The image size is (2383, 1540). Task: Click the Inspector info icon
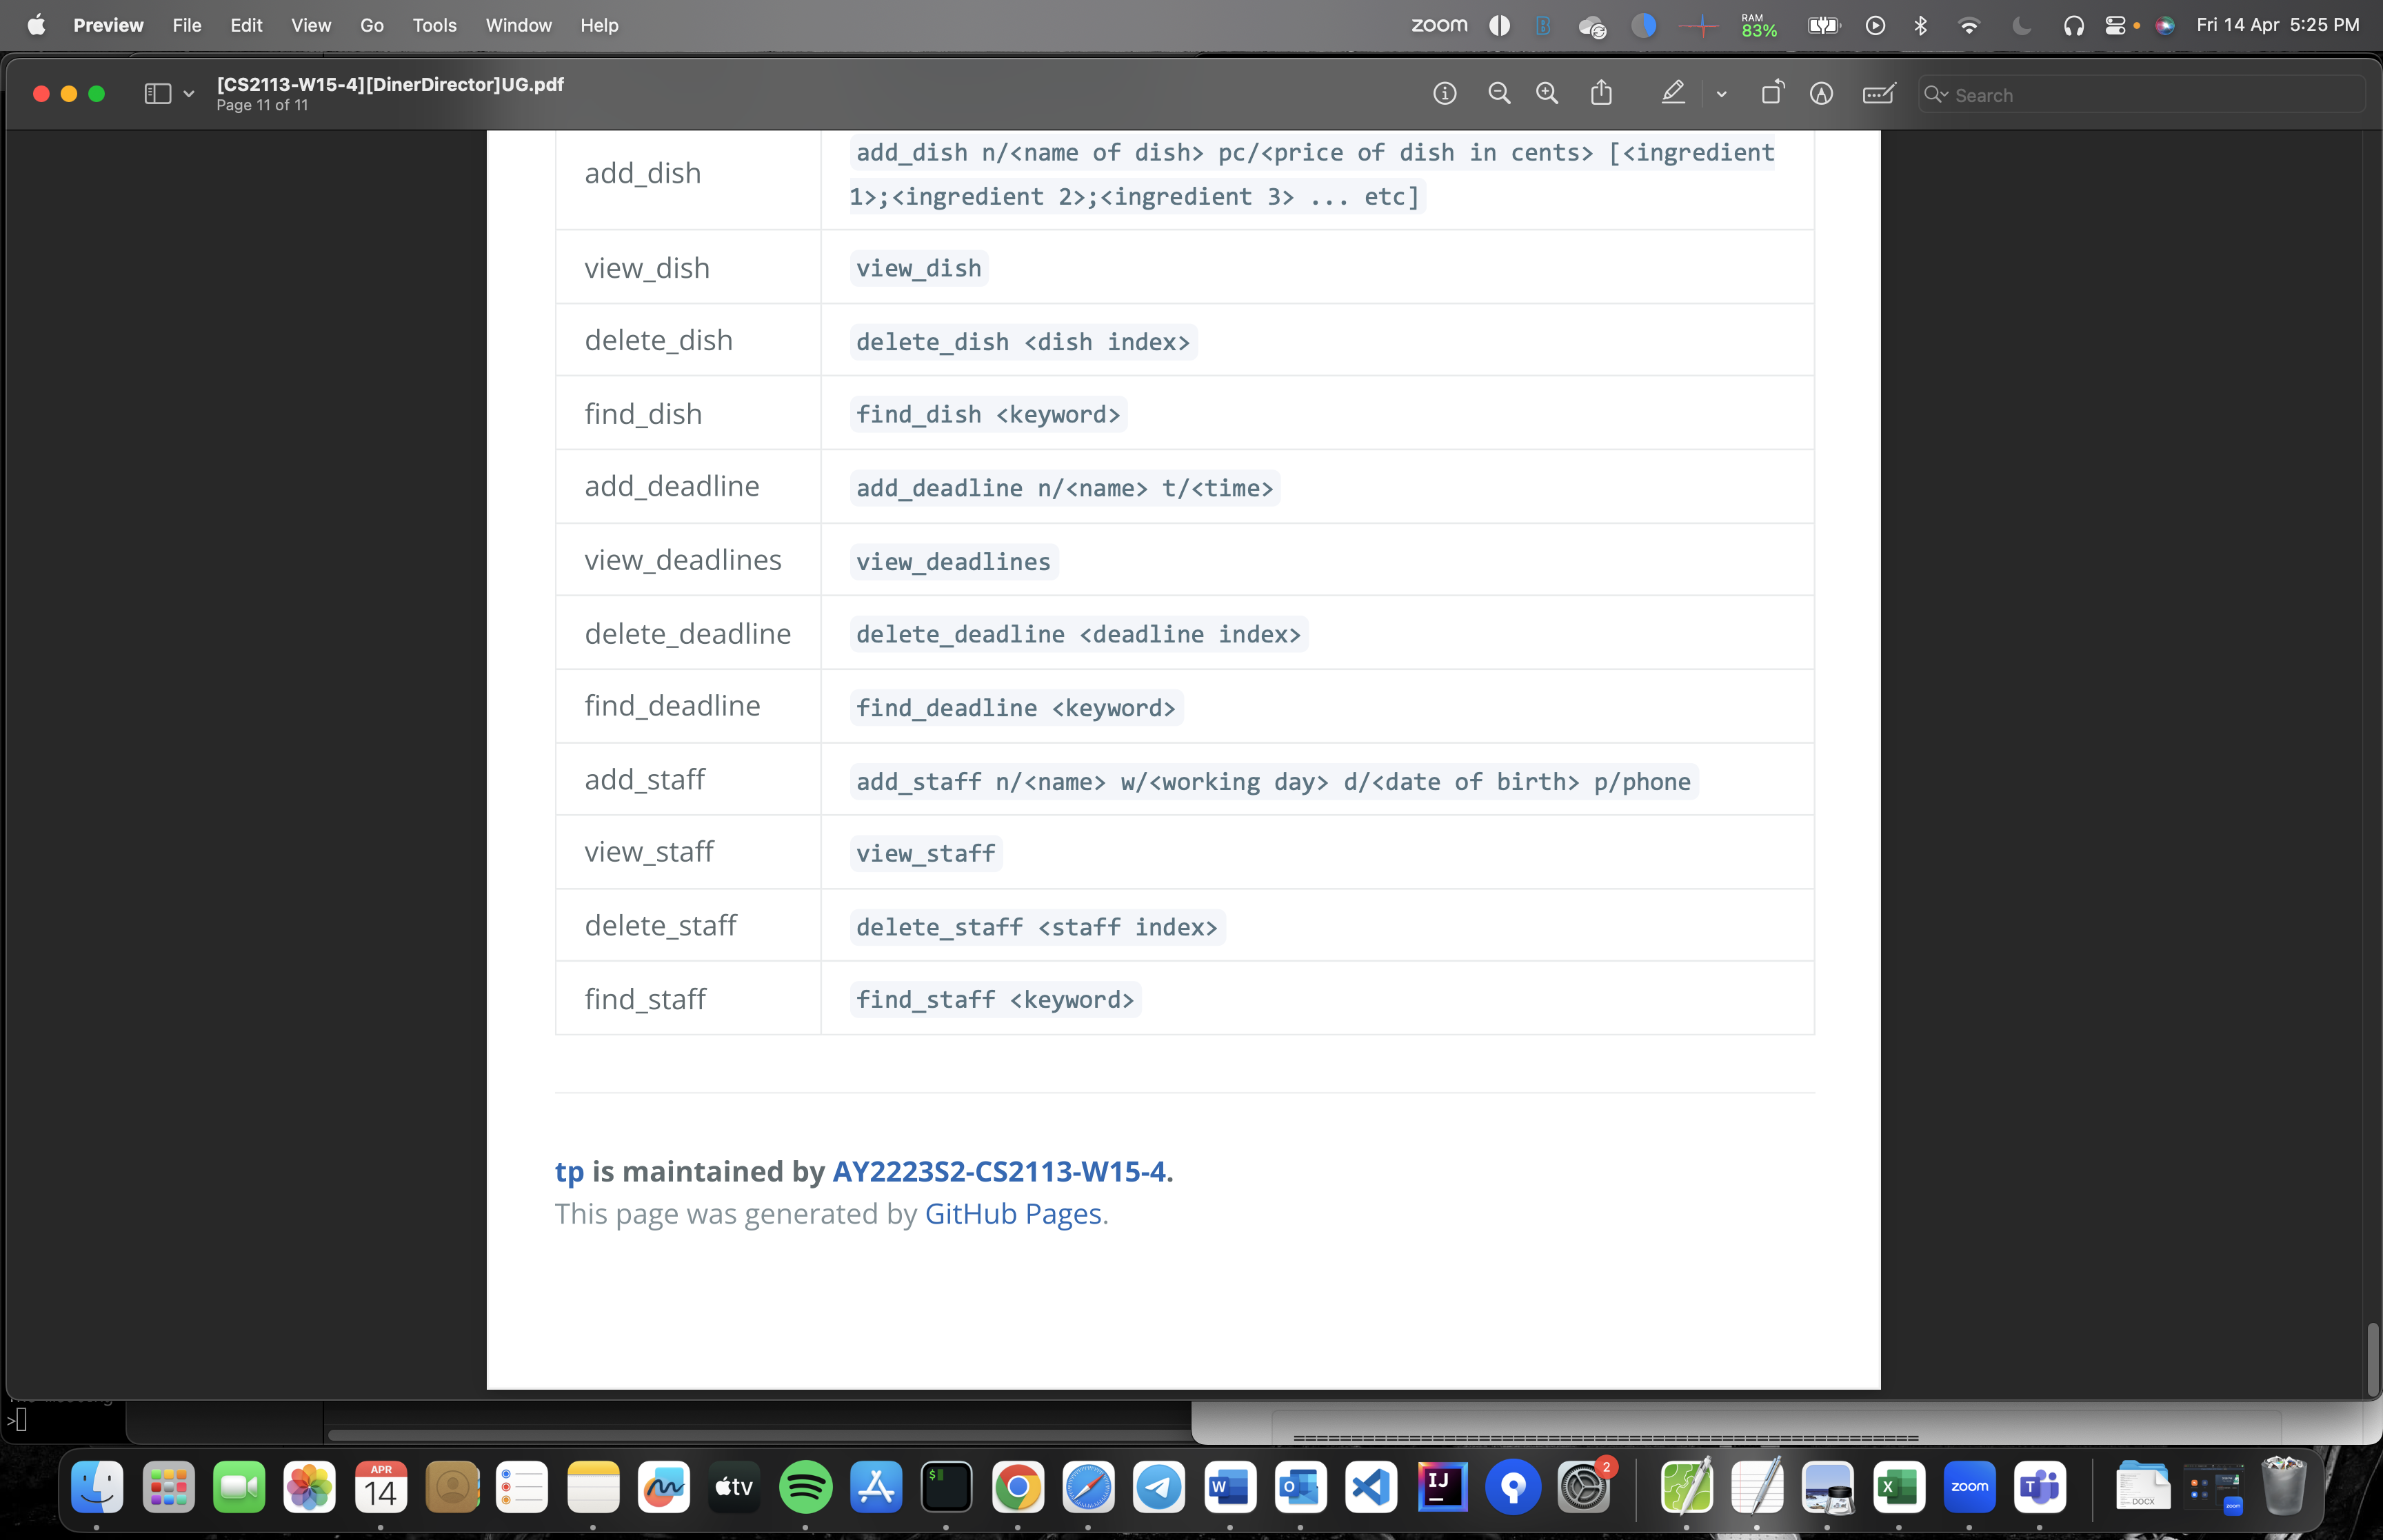(1444, 94)
